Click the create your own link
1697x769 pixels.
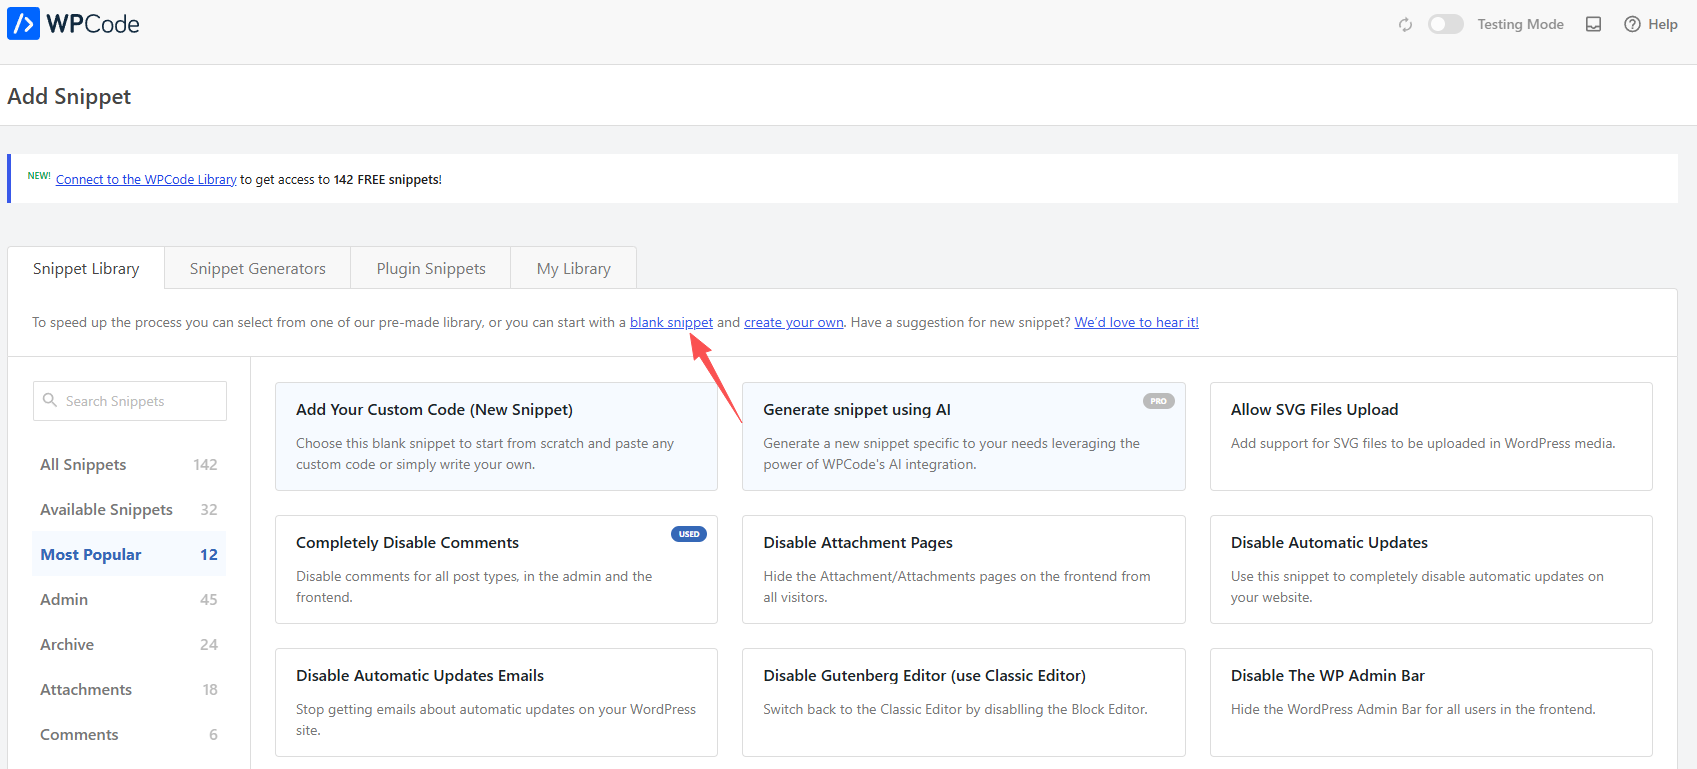(x=794, y=322)
